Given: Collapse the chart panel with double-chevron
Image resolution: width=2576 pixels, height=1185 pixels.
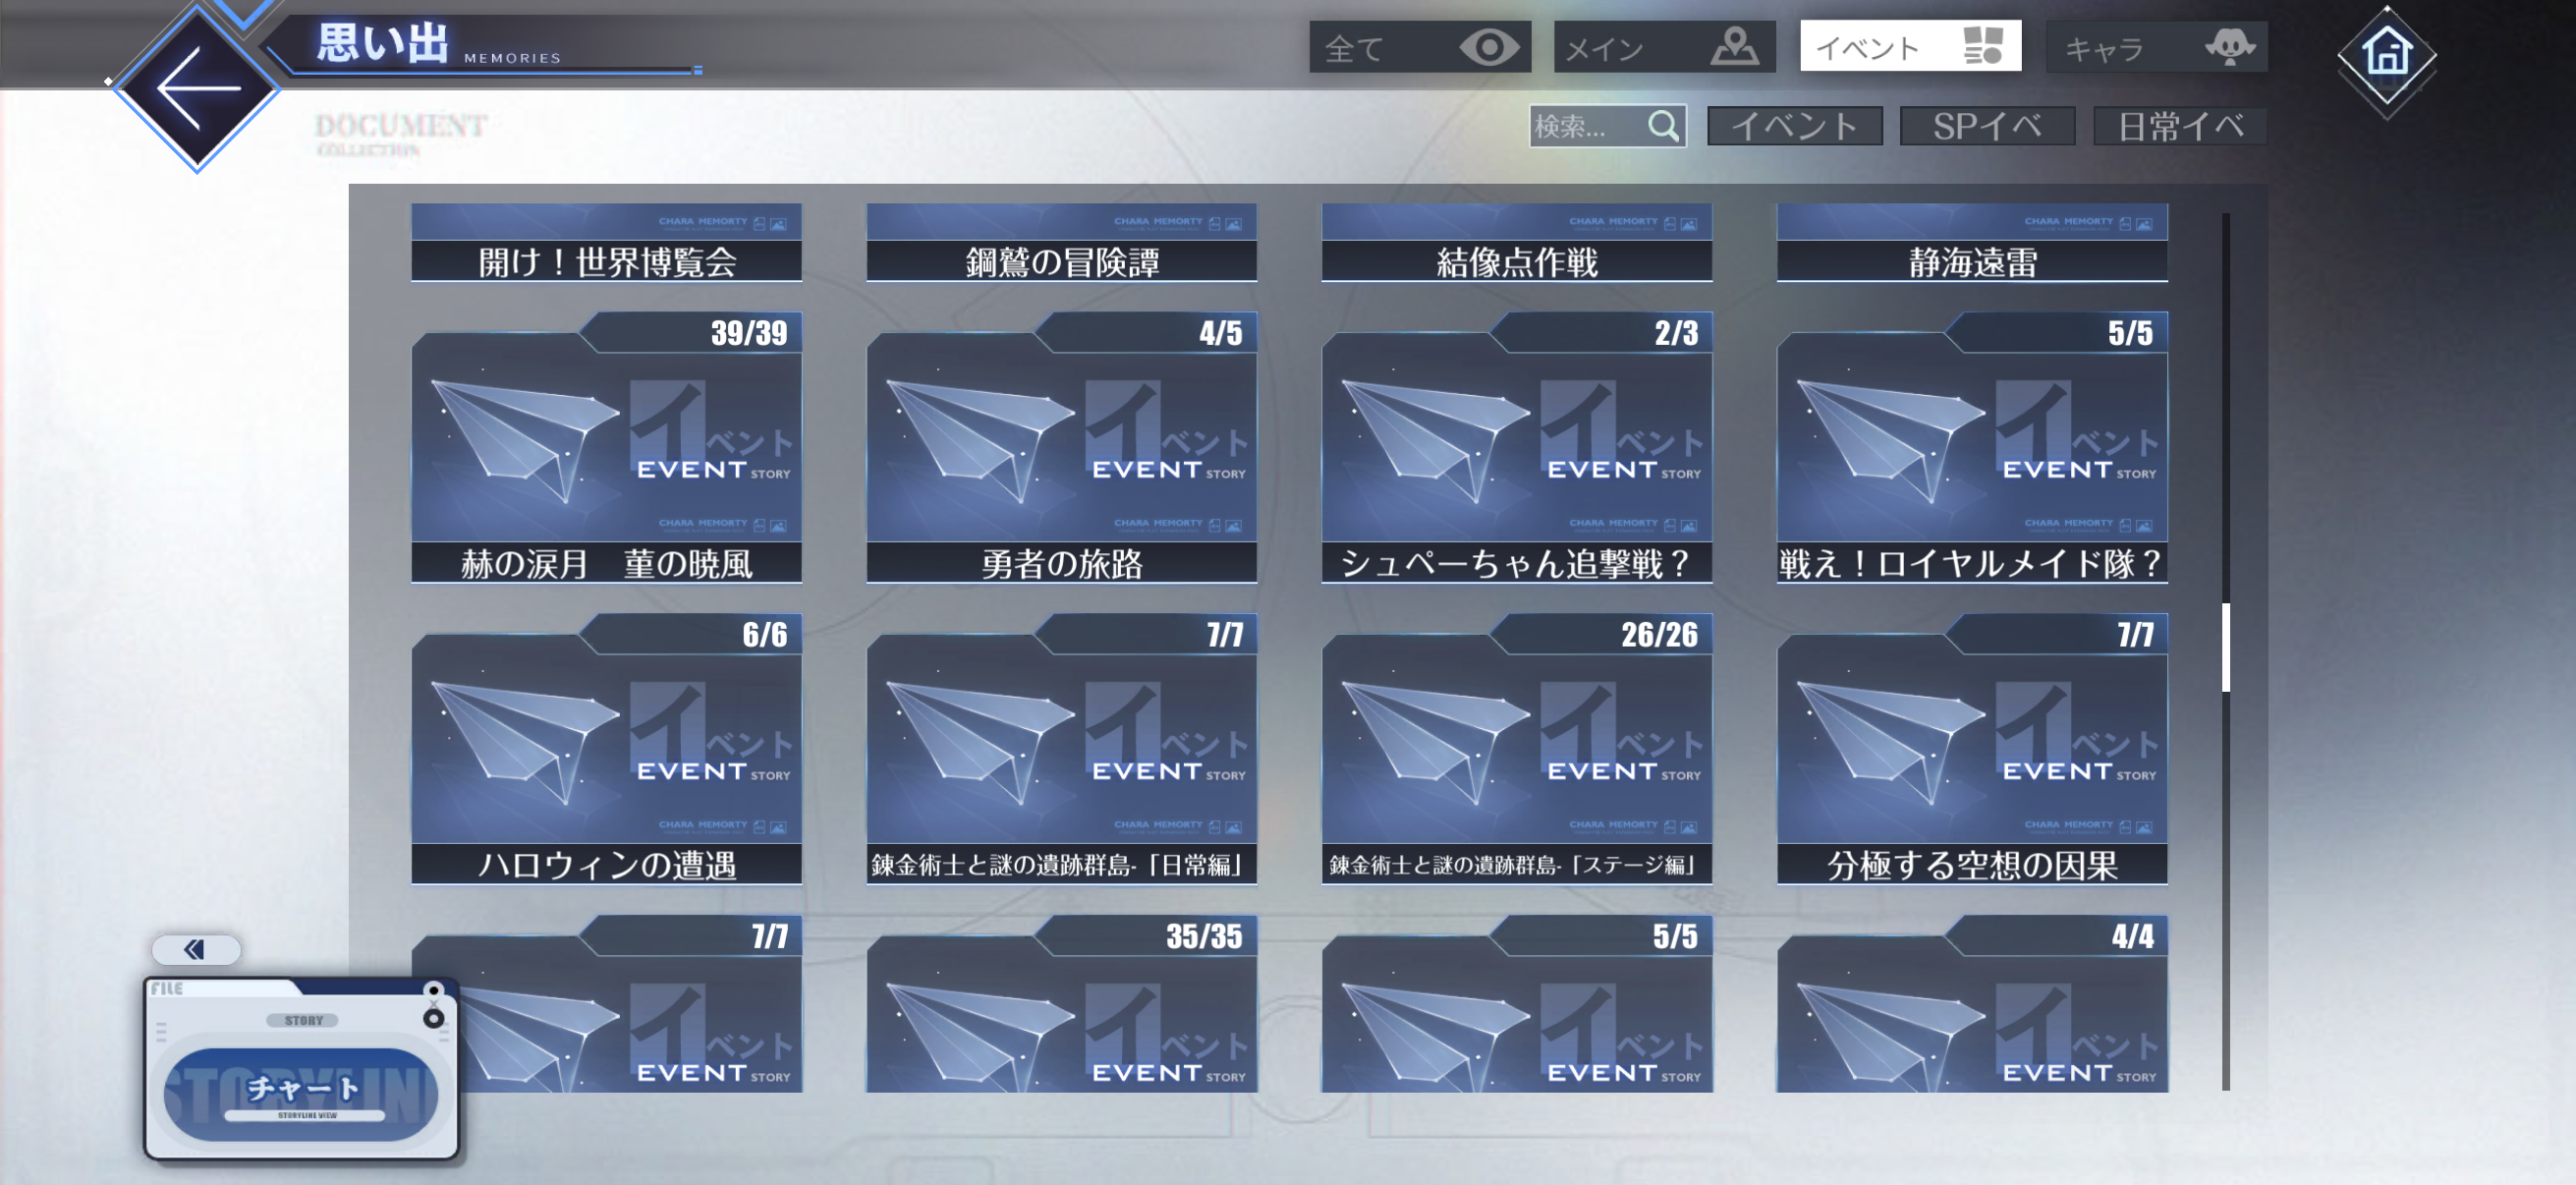Looking at the screenshot, I should coord(195,948).
